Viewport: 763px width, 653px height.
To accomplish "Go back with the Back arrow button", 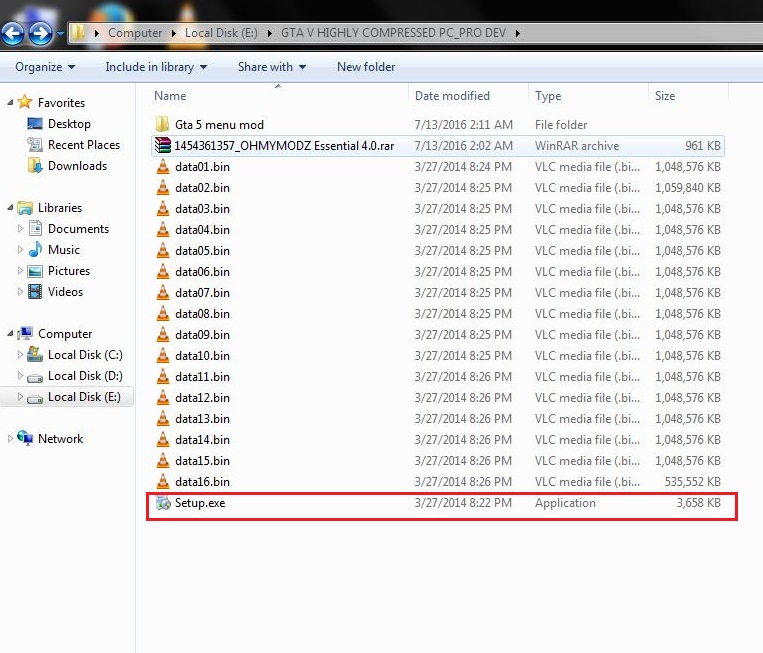I will point(13,34).
